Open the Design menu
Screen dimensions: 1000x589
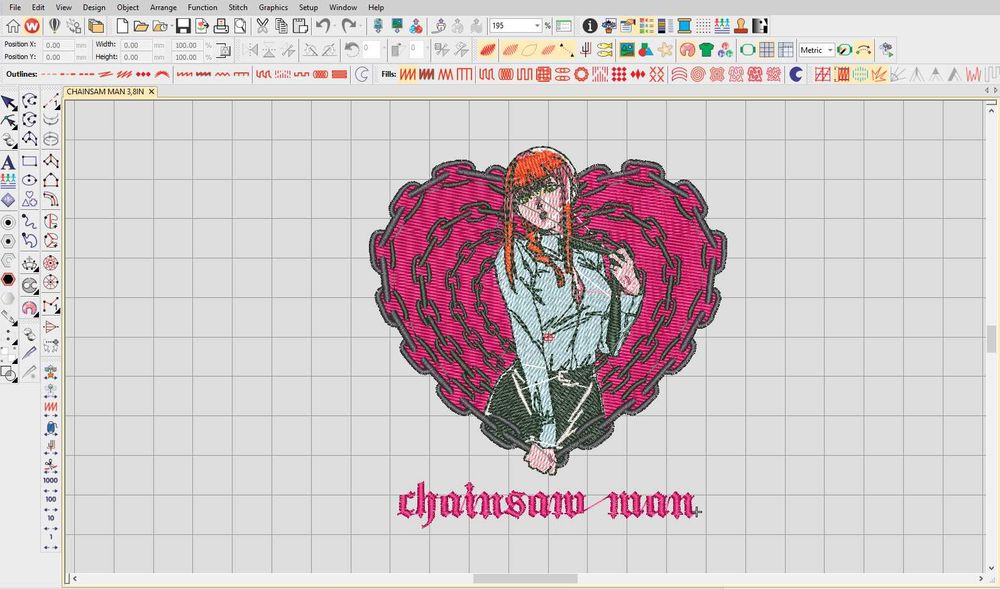[94, 7]
